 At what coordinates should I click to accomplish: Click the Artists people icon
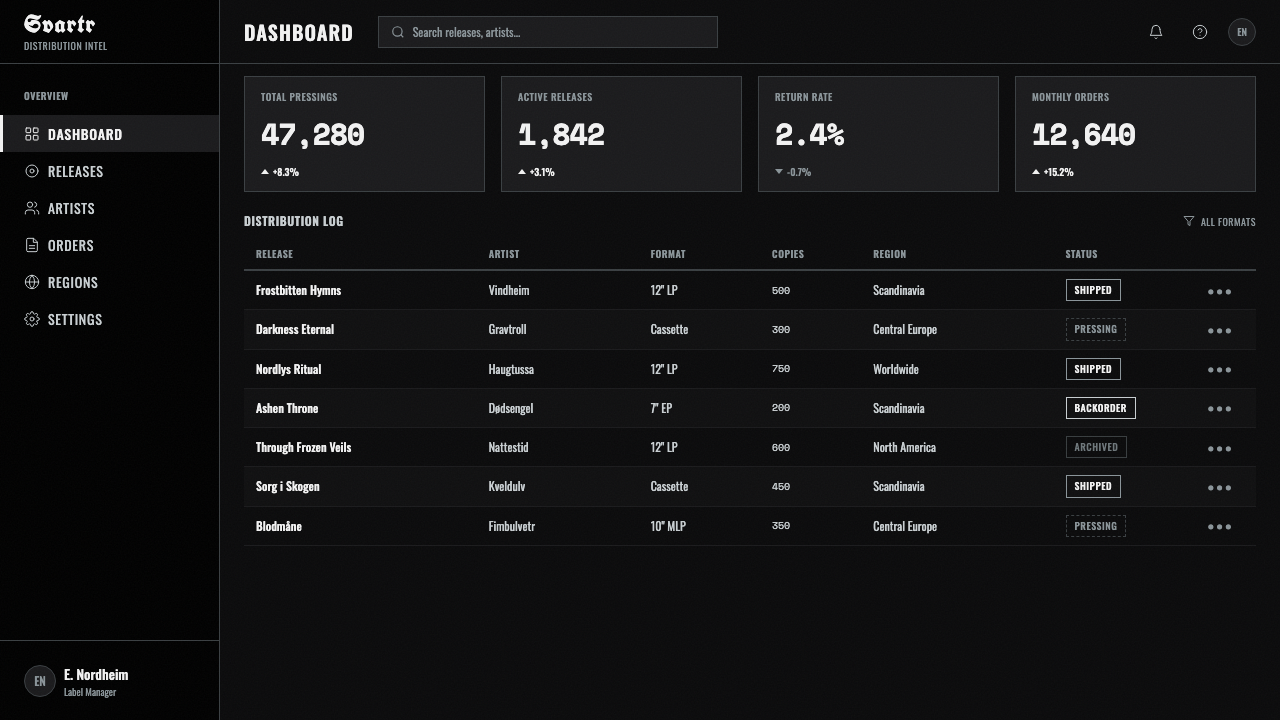pyautogui.click(x=32, y=208)
